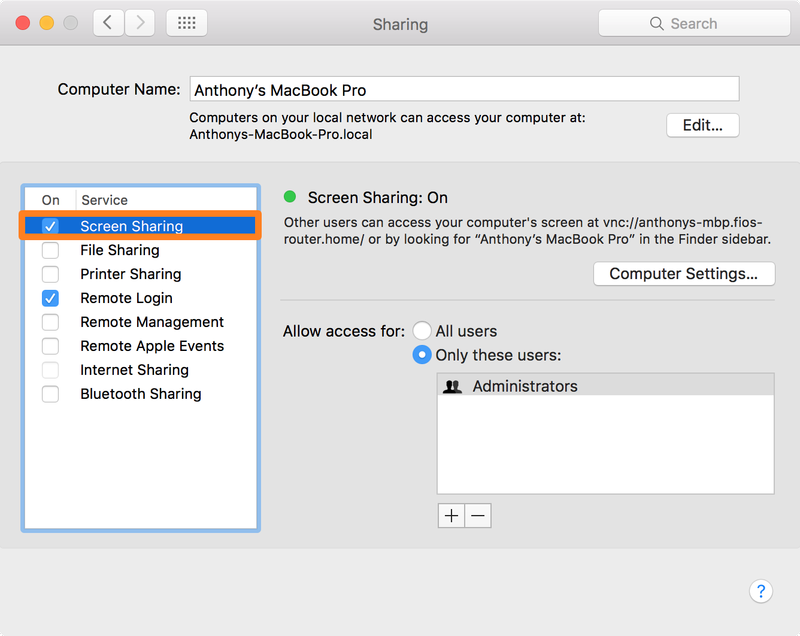Image resolution: width=800 pixels, height=636 pixels.
Task: Show all preferences with the grid icon
Action: tap(187, 23)
